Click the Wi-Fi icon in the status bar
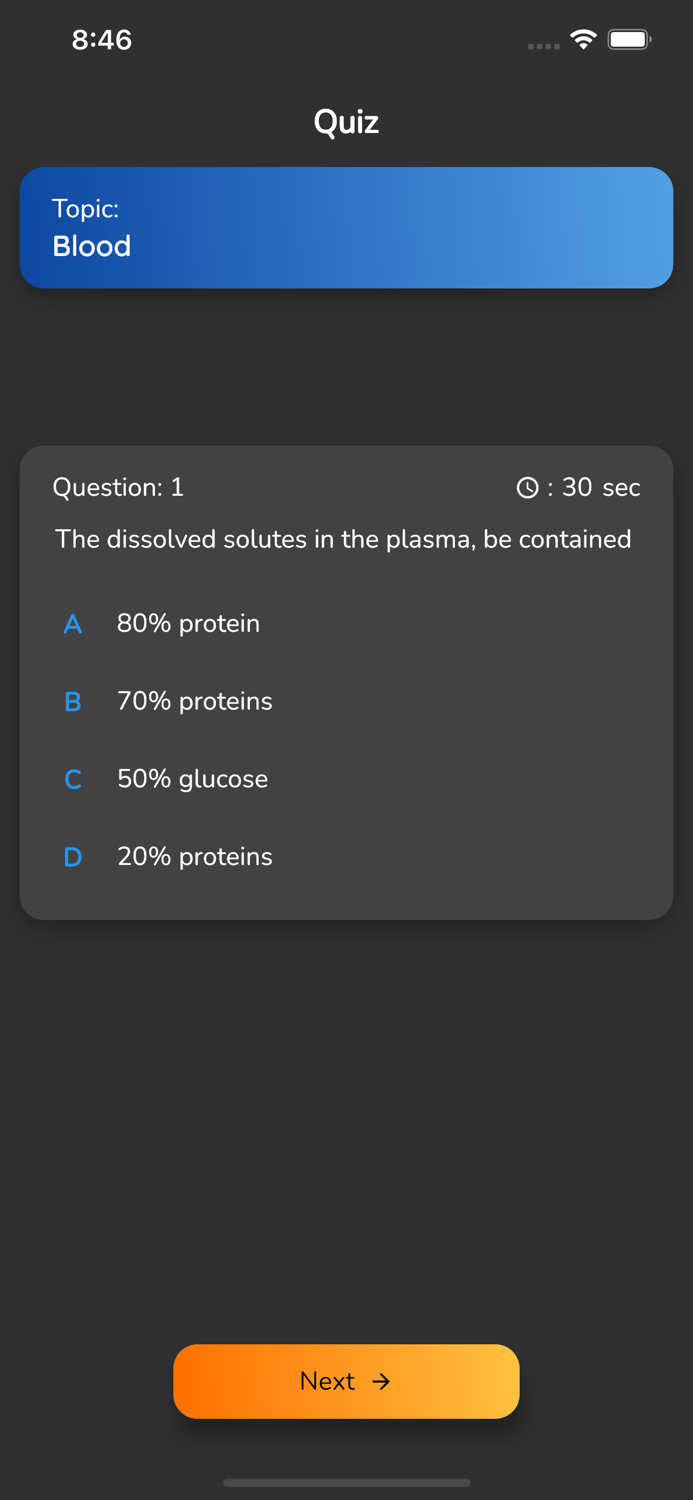This screenshot has width=693, height=1500. (x=583, y=40)
